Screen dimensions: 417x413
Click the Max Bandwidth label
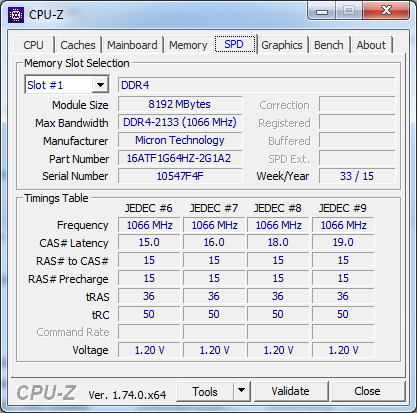coord(72,123)
